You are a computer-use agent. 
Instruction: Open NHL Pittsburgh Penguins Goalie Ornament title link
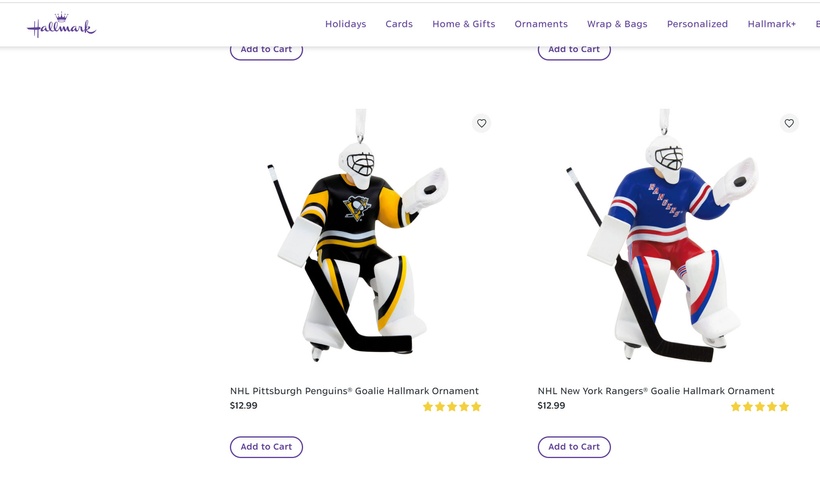354,391
